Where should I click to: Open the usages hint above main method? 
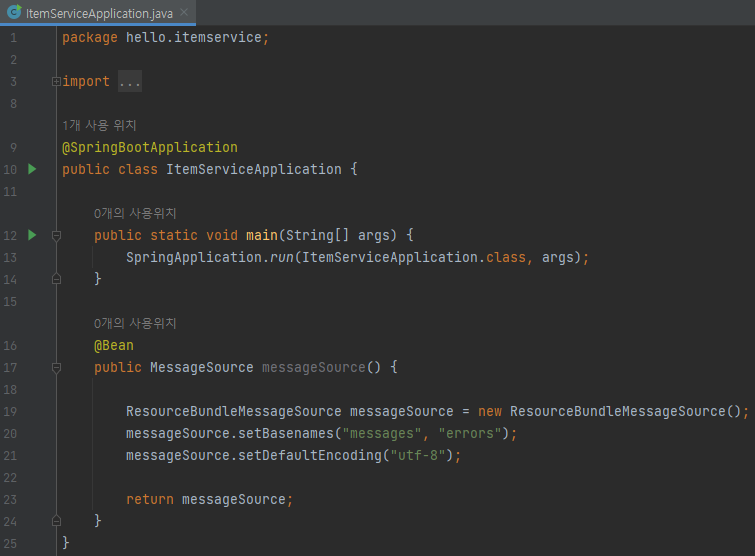[135, 213]
